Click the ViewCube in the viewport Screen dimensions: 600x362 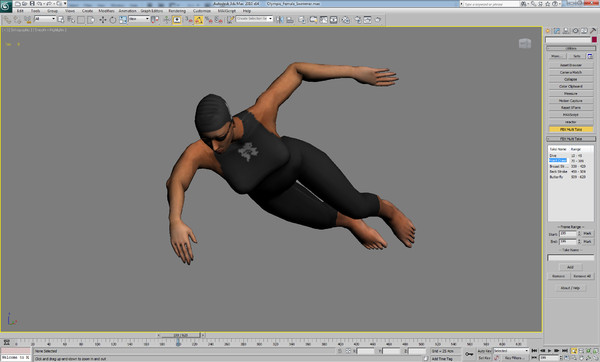pos(525,43)
